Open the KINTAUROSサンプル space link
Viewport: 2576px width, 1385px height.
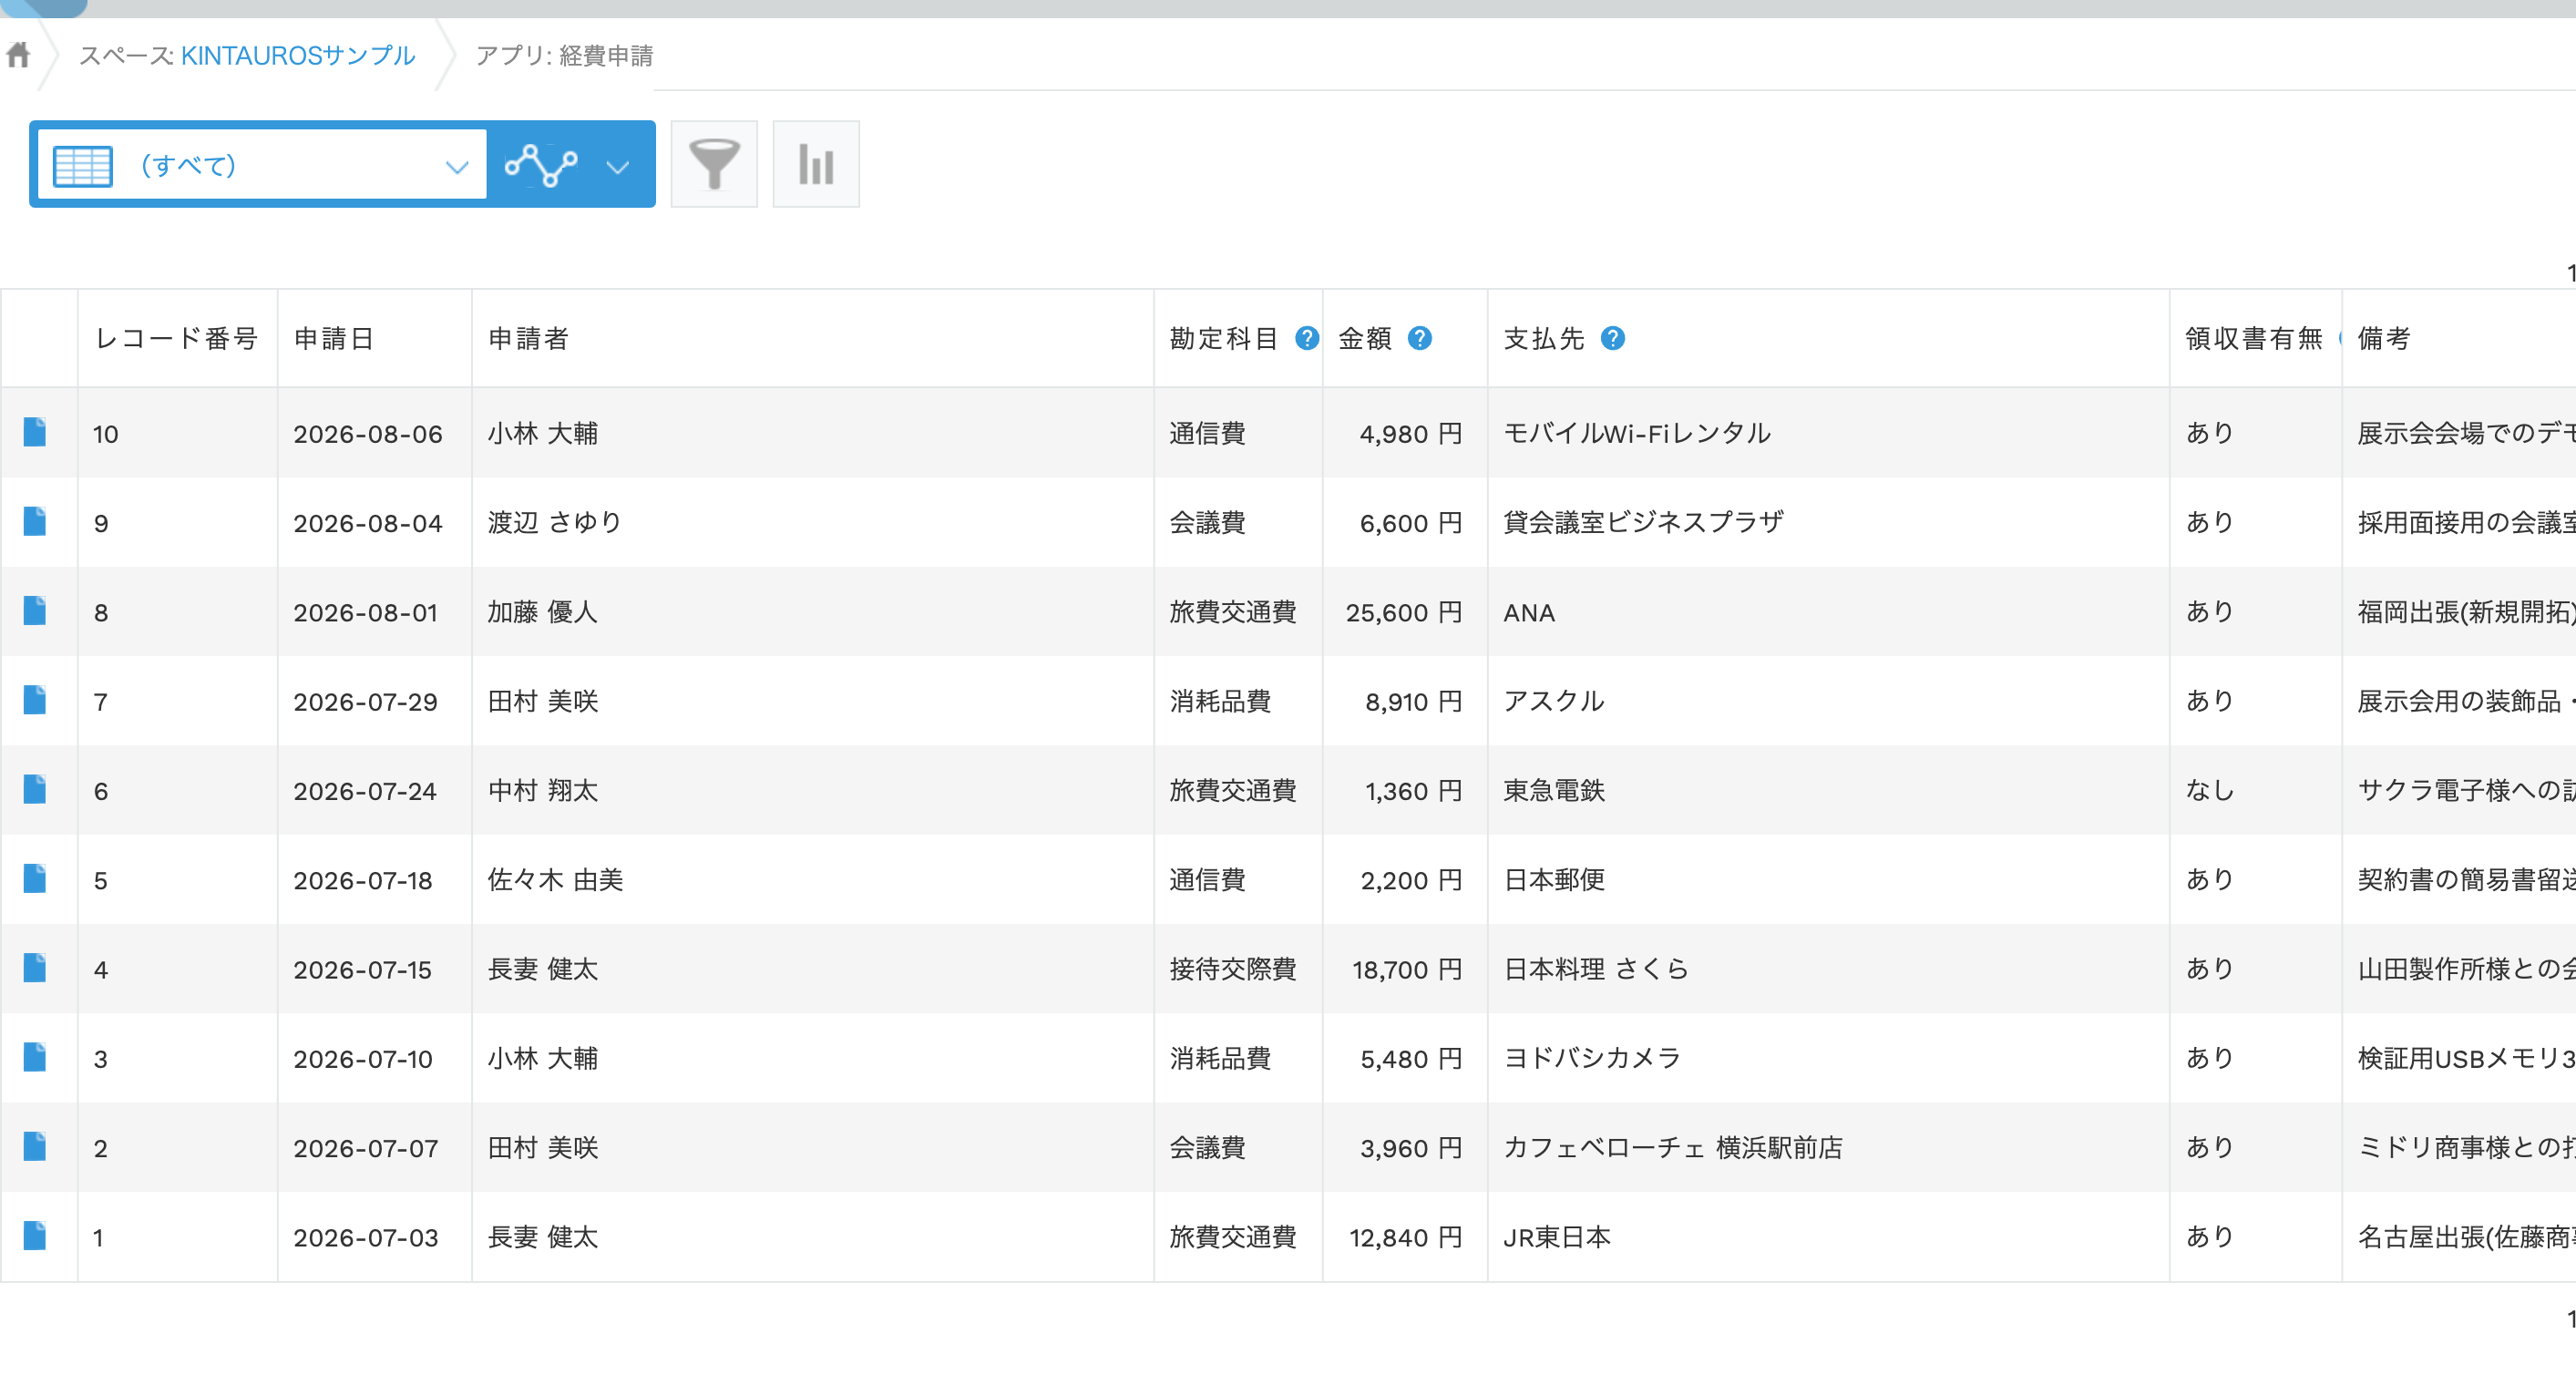297,55
